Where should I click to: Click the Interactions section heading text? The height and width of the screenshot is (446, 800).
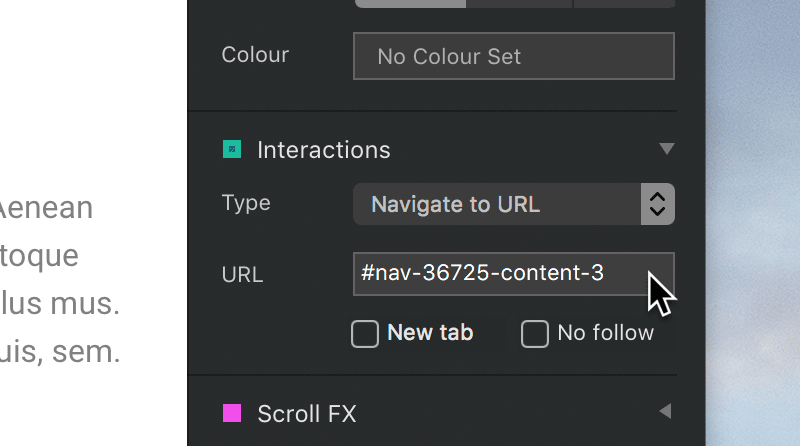323,150
